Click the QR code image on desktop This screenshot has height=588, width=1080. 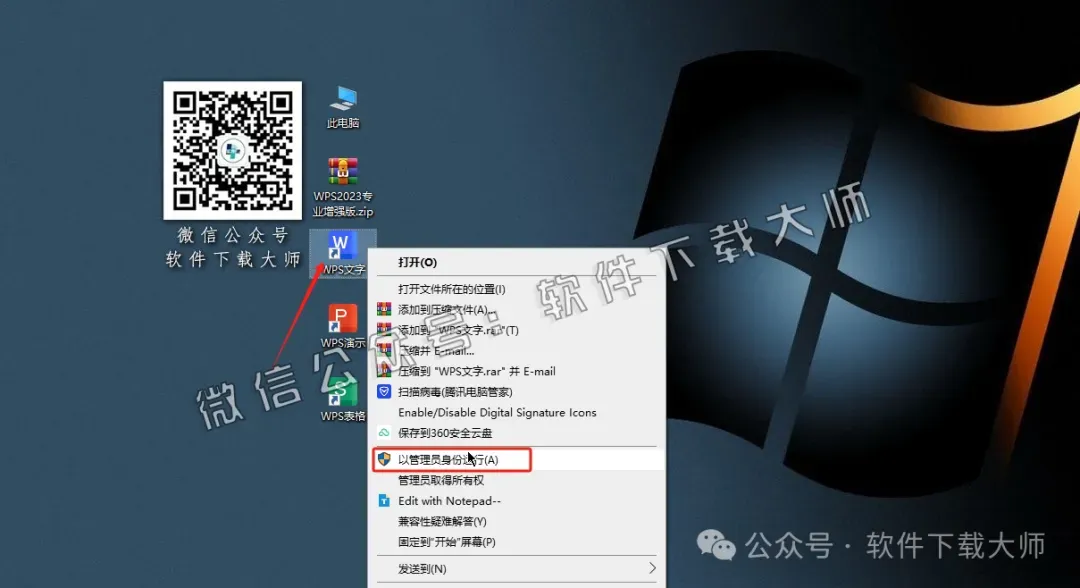(232, 150)
